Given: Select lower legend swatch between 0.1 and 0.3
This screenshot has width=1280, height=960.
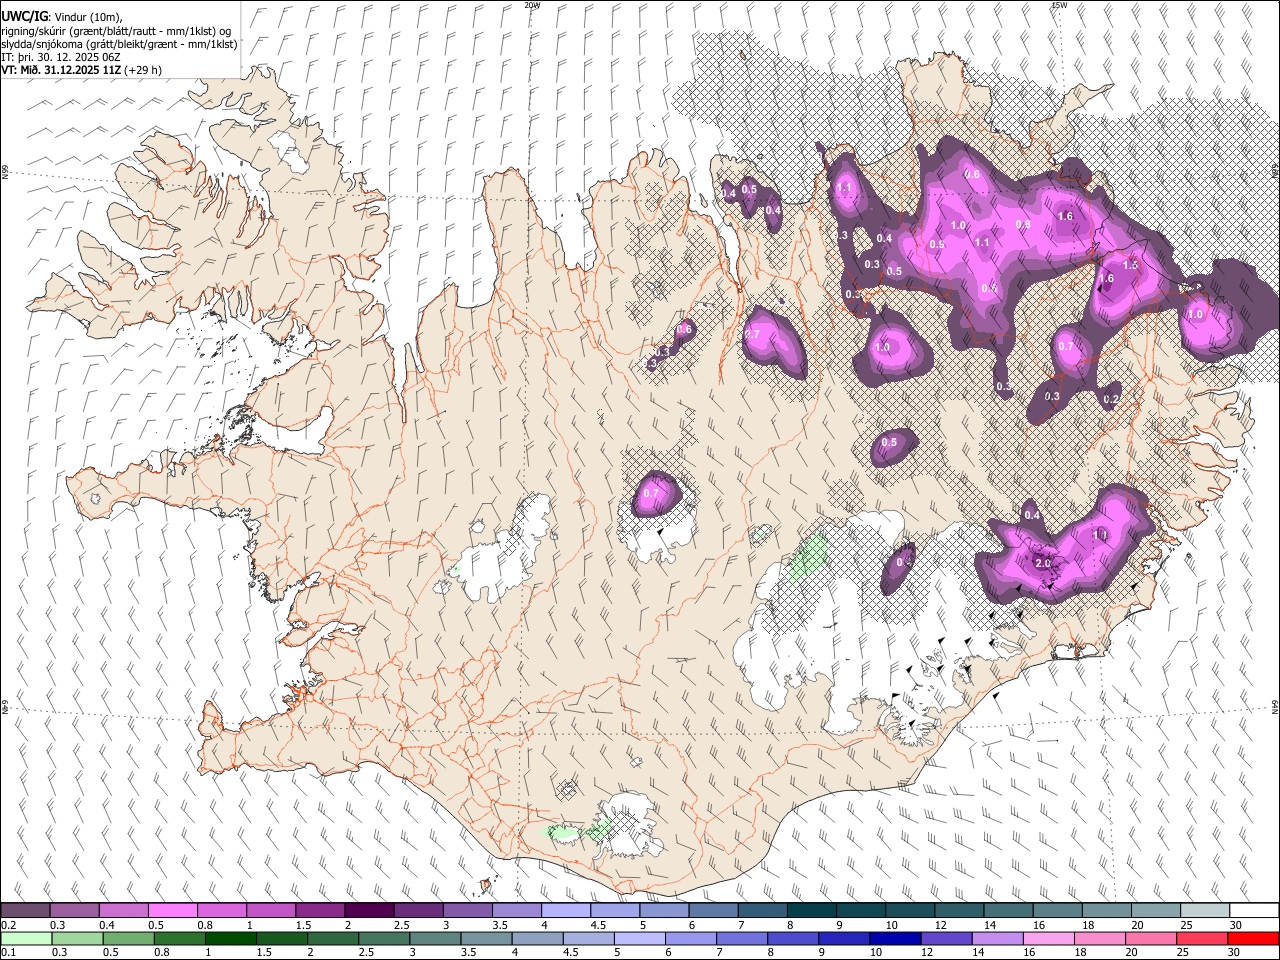Looking at the screenshot, I should [x=25, y=938].
